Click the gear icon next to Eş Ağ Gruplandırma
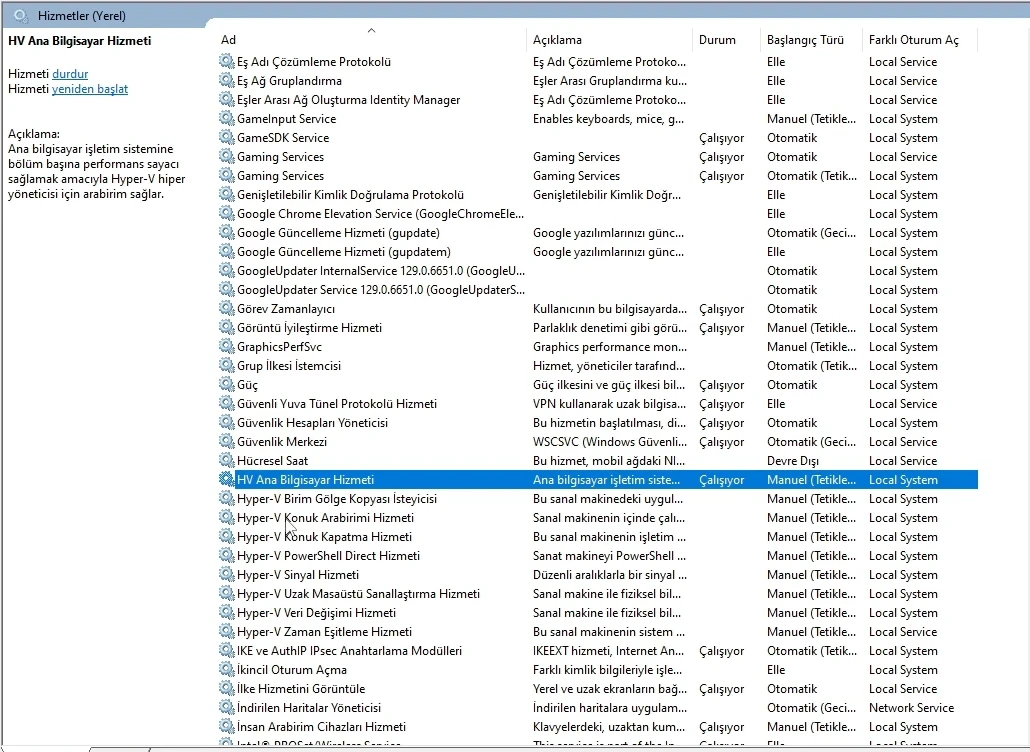The image size is (1030, 752). pyautogui.click(x=227, y=81)
